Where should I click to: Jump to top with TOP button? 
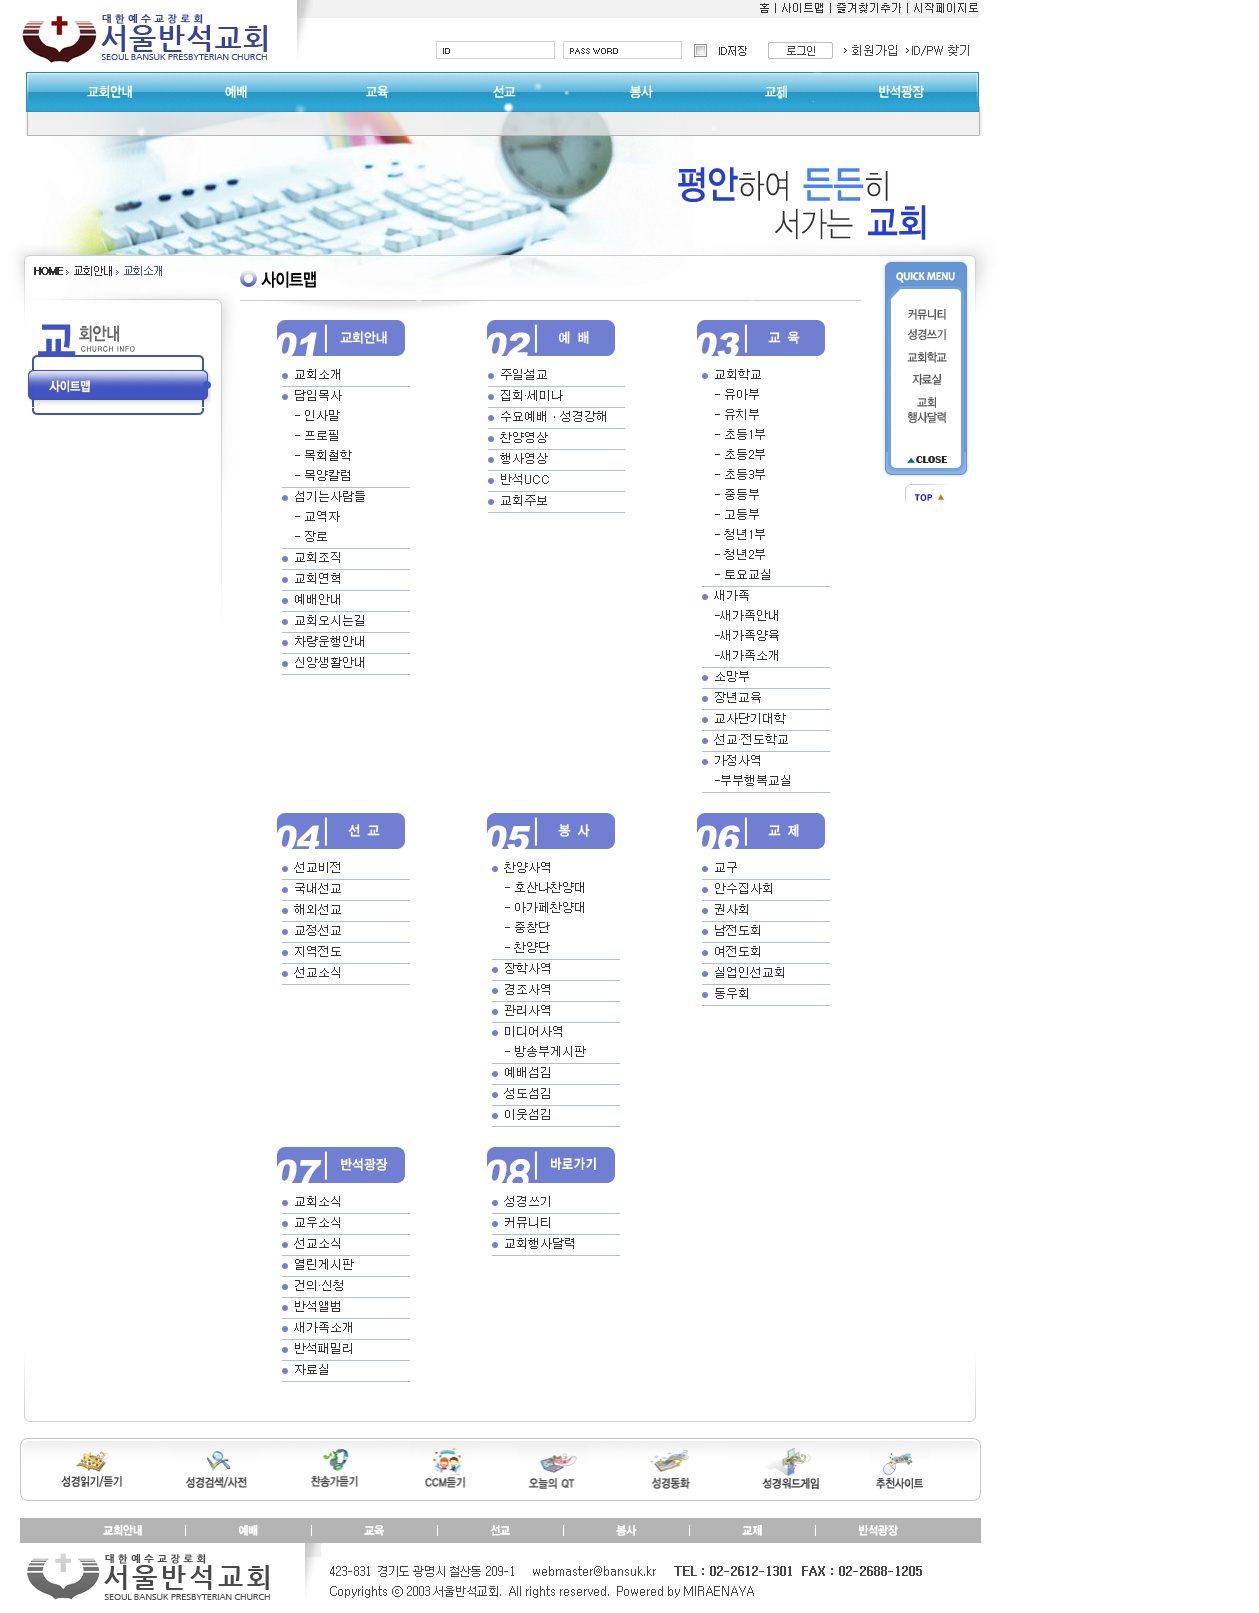coord(928,497)
